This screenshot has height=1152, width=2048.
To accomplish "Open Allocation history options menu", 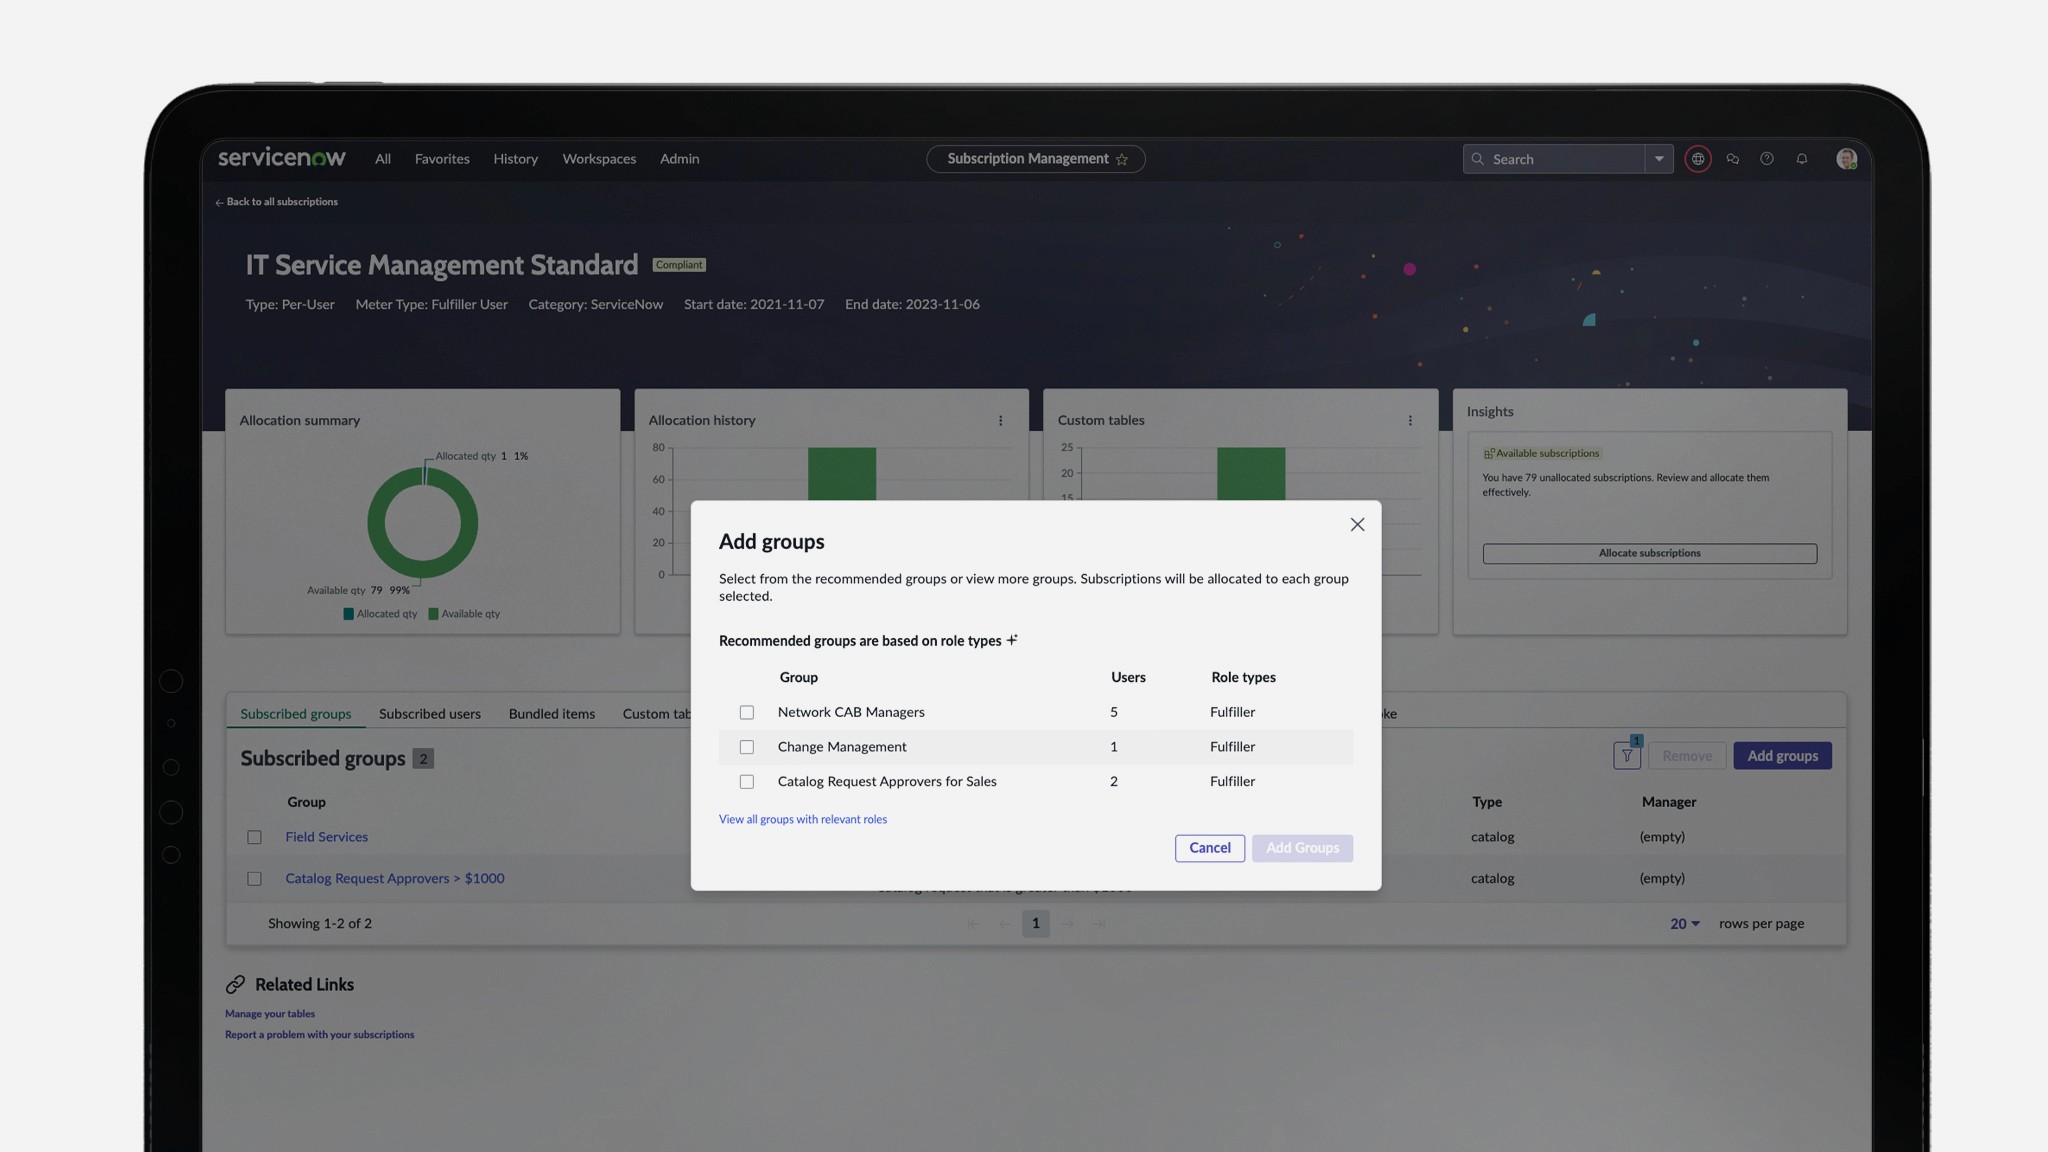I will click(x=1000, y=421).
